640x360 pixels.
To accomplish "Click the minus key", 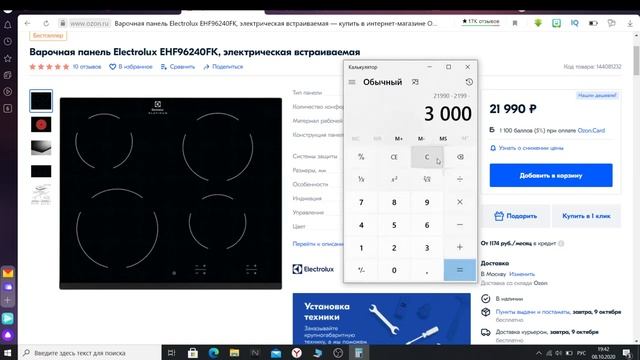I will click(460, 225).
